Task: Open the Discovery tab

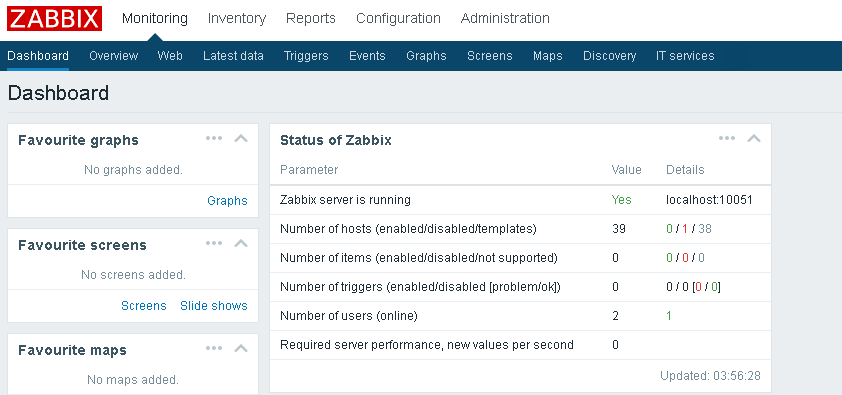Action: [x=609, y=56]
